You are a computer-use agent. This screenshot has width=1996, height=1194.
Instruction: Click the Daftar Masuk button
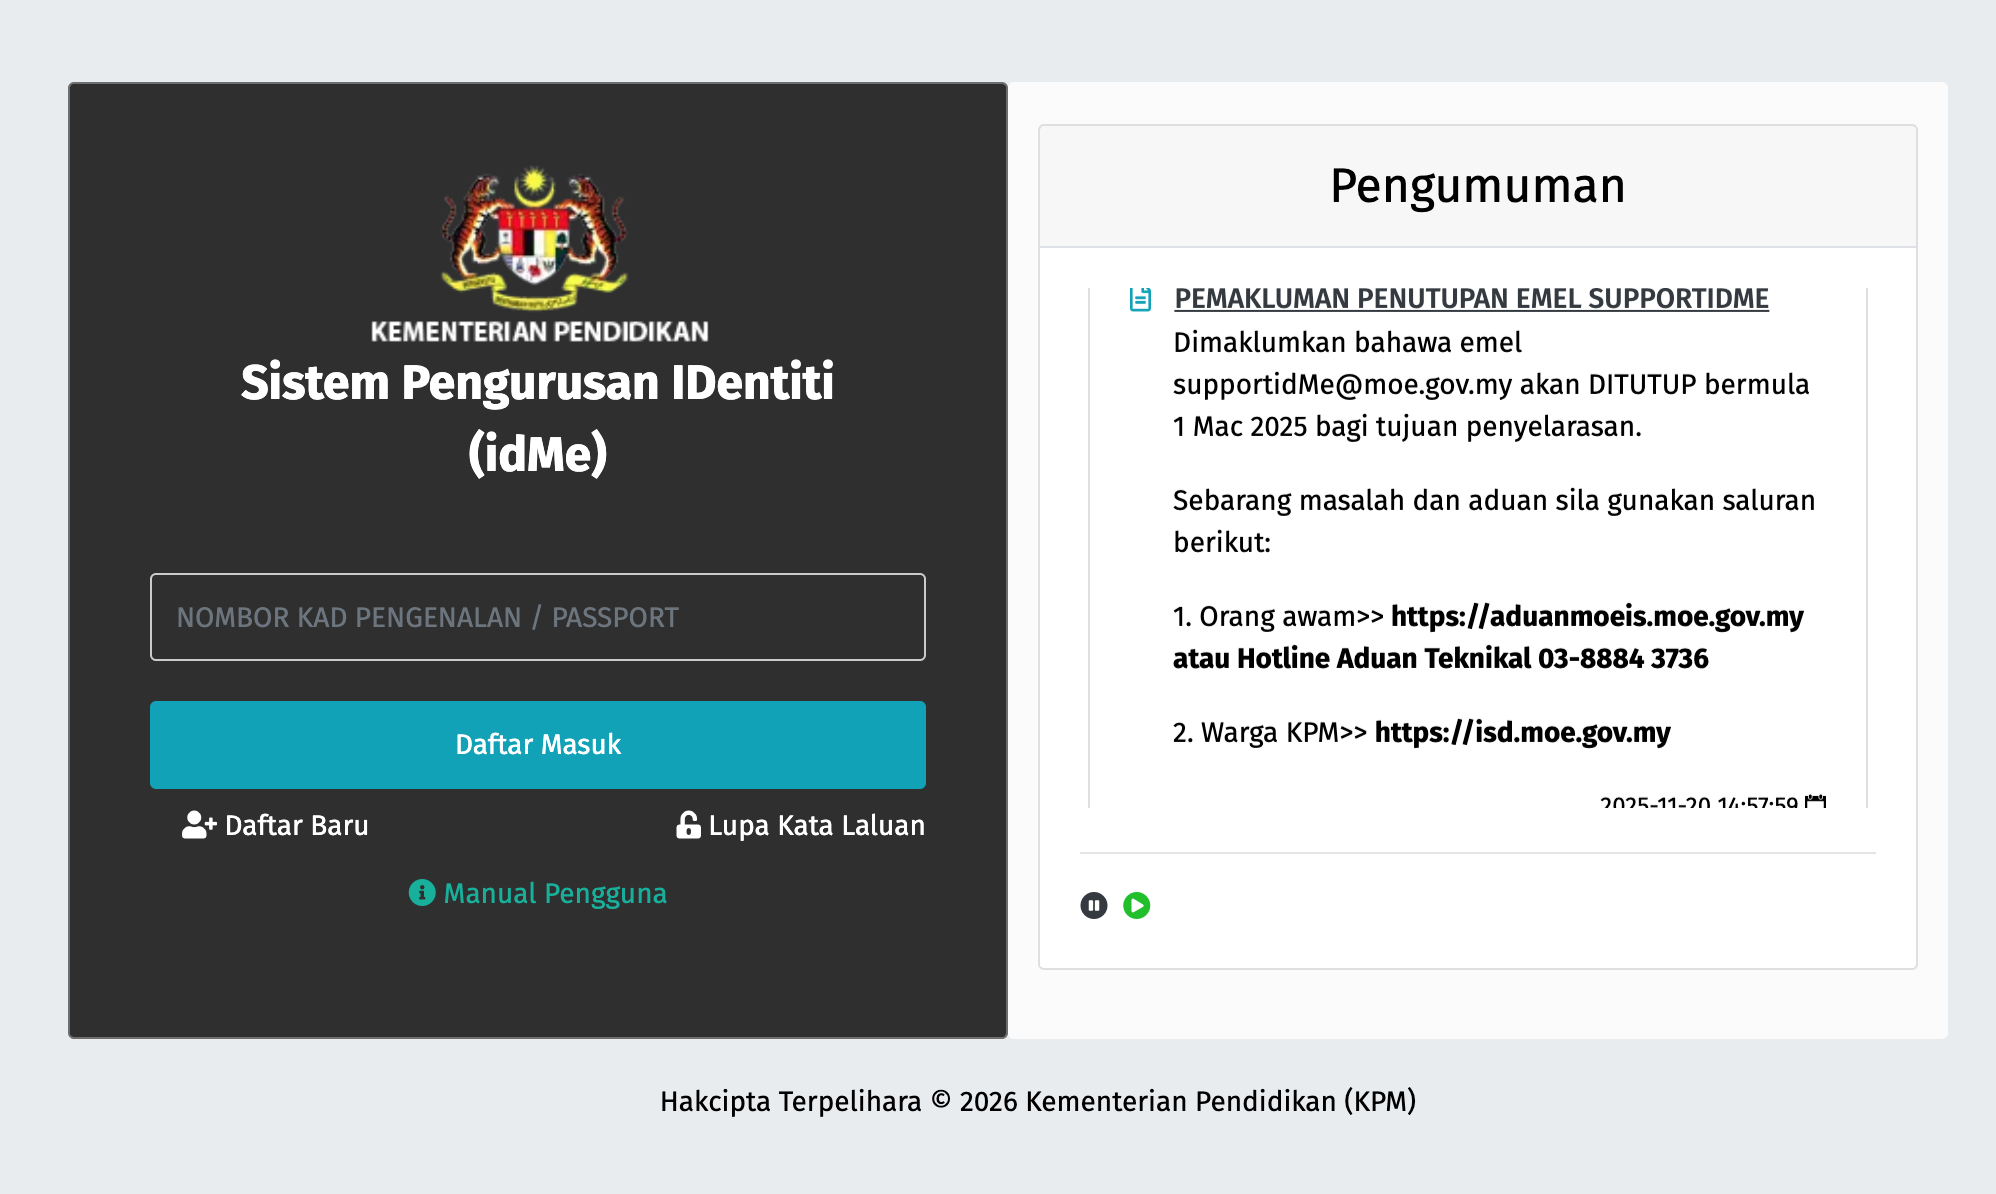pos(538,745)
